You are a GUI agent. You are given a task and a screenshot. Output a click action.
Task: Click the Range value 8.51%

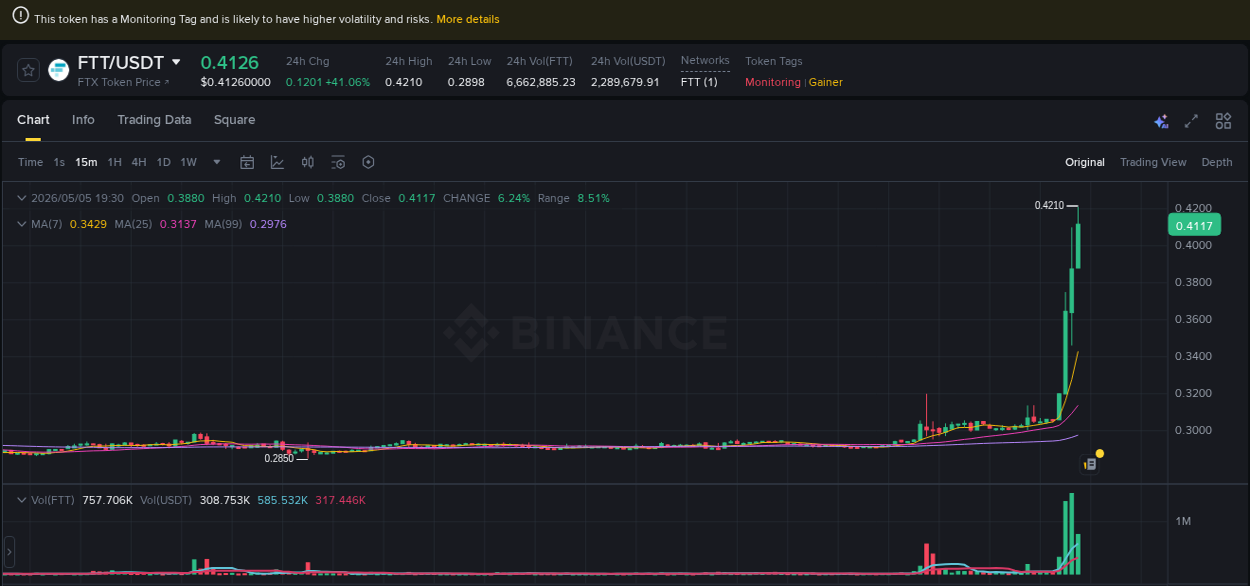tap(593, 198)
